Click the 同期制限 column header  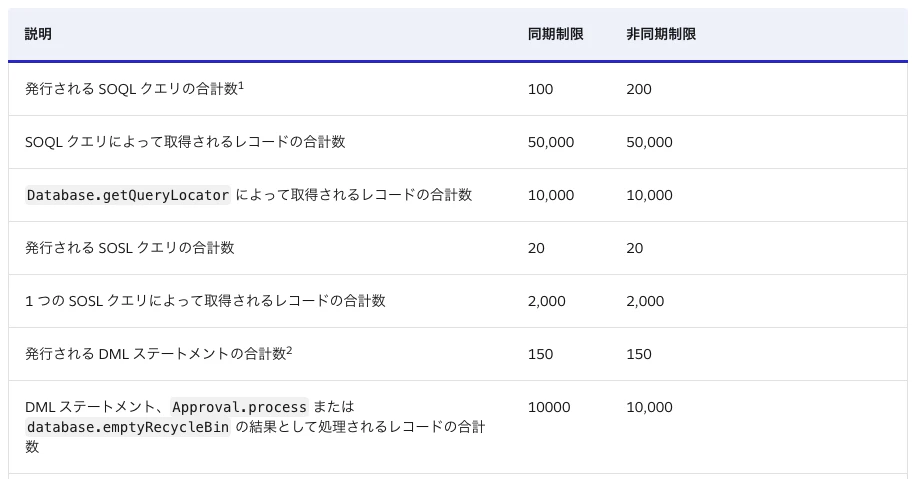click(555, 34)
